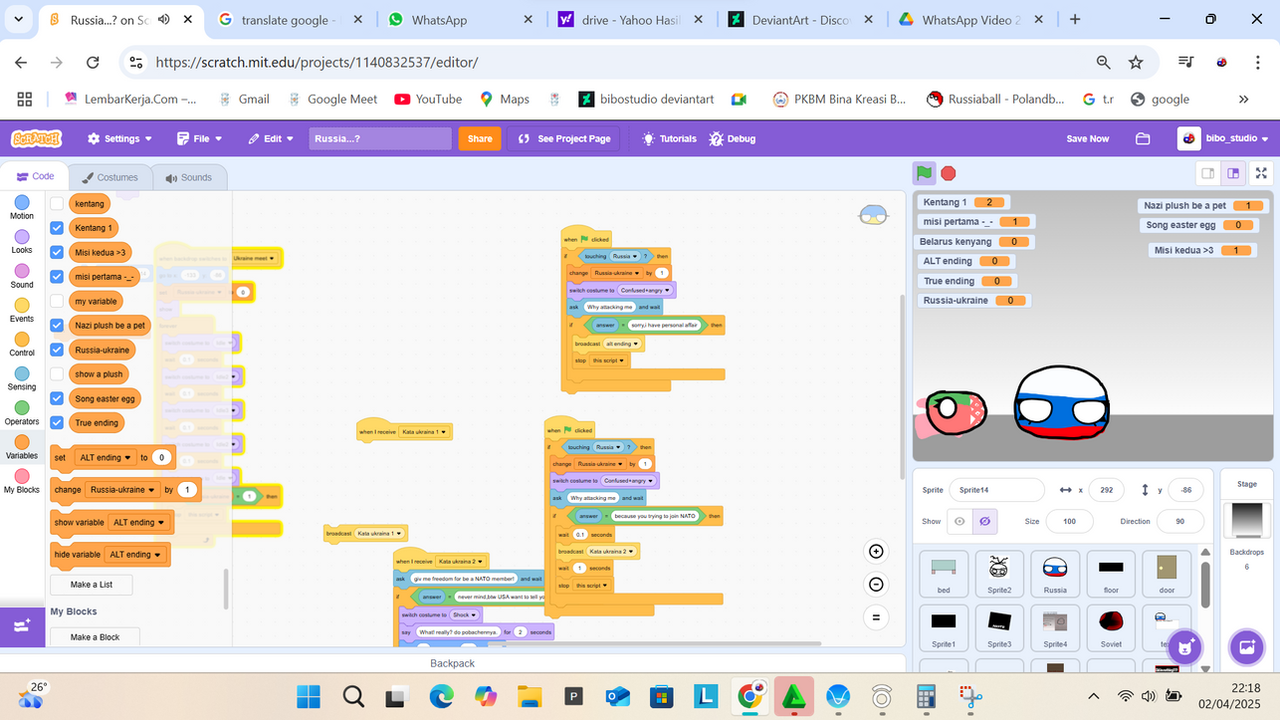
Task: Select the Control block category
Action: [x=22, y=343]
